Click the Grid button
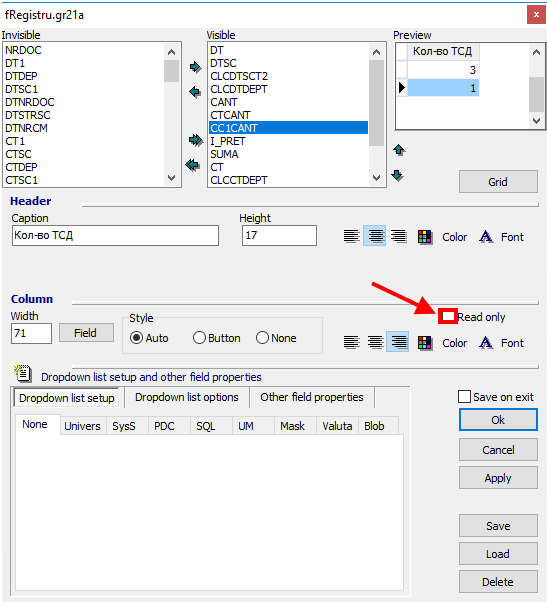This screenshot has height=602, width=547. click(x=498, y=182)
